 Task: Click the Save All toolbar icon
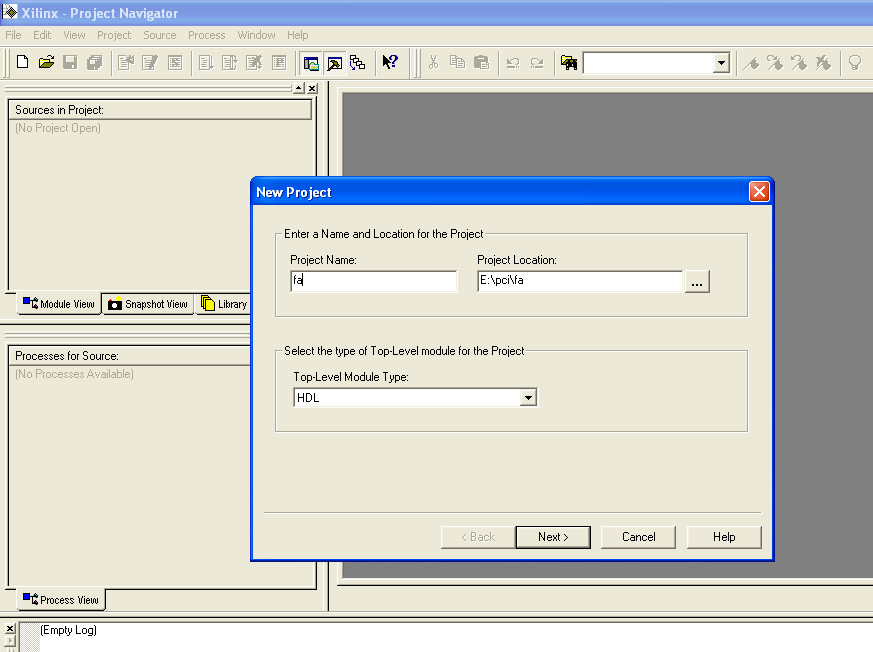(95, 62)
